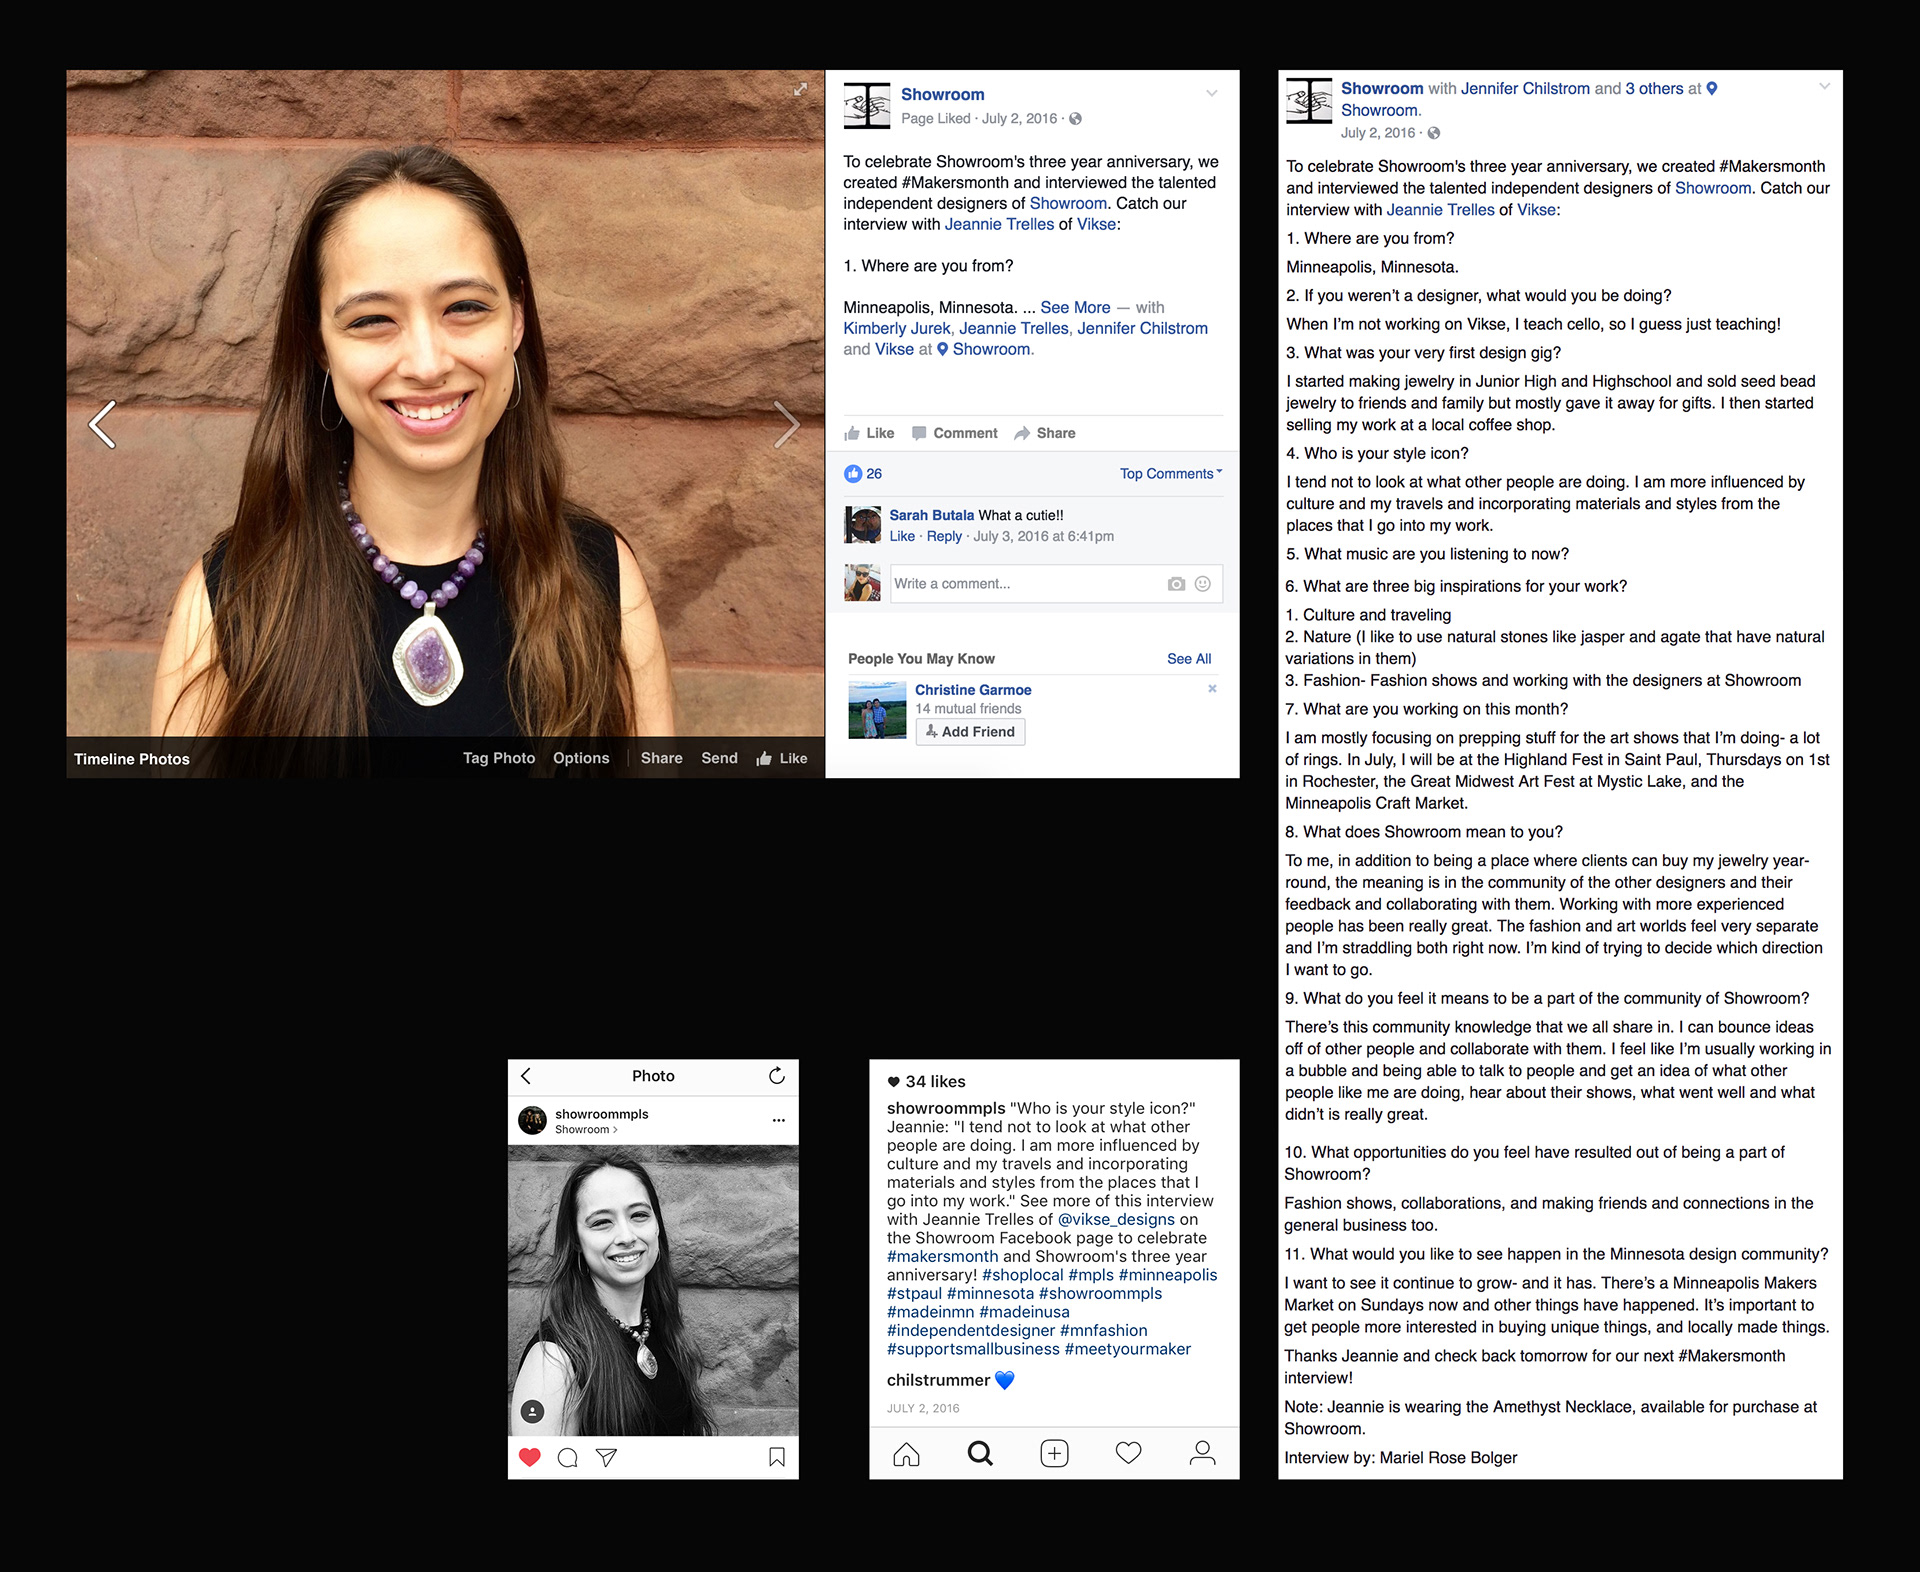Click See All in People You May Know

(1189, 659)
